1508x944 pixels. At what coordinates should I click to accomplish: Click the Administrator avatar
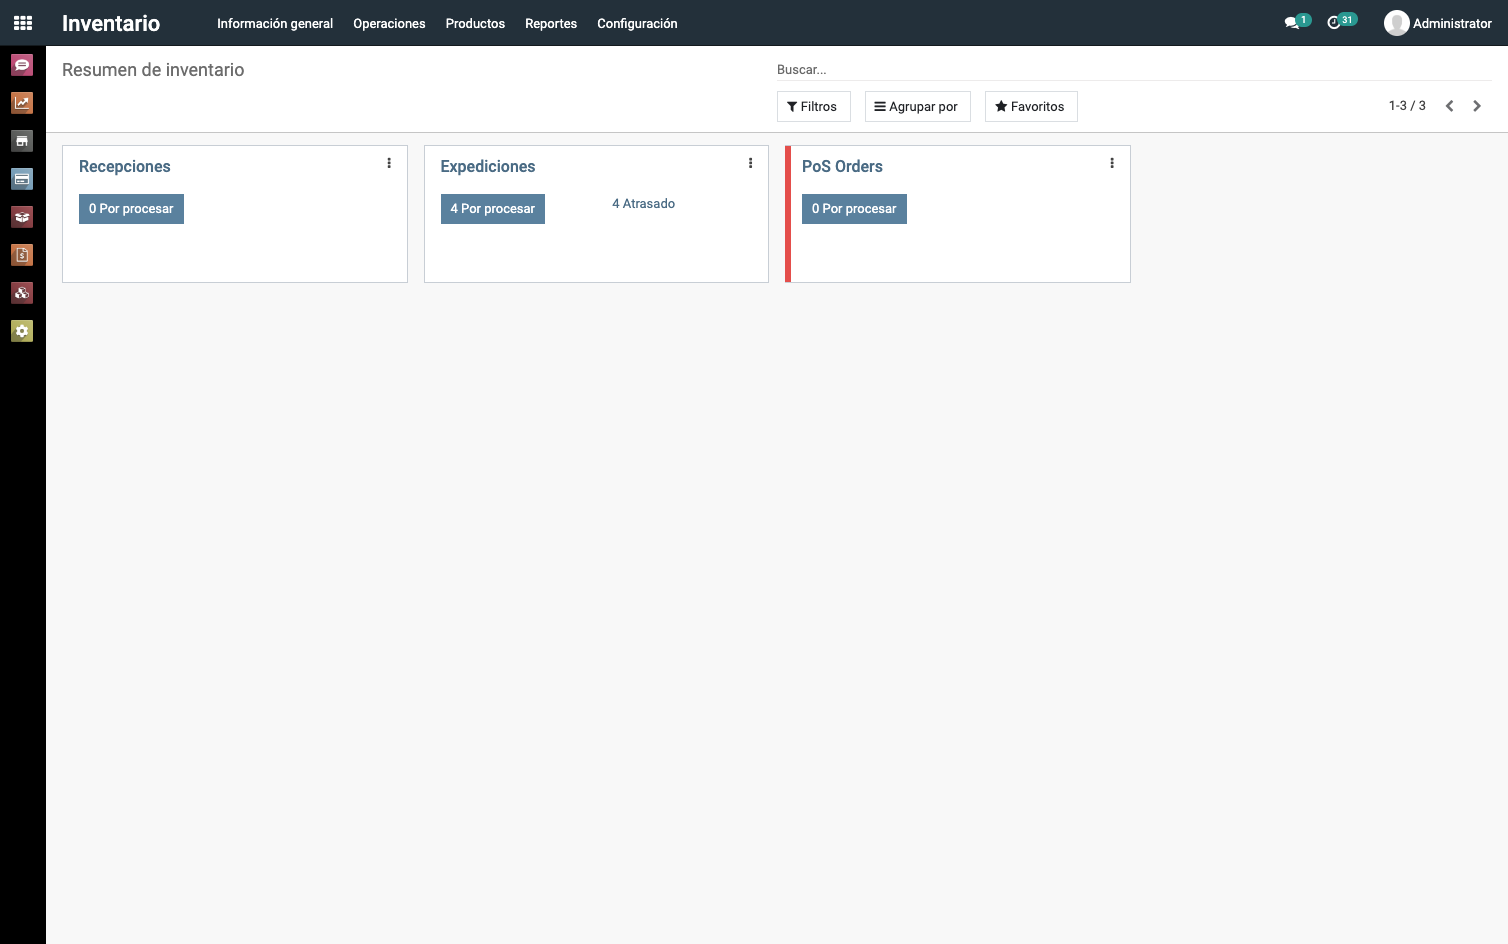tap(1396, 23)
